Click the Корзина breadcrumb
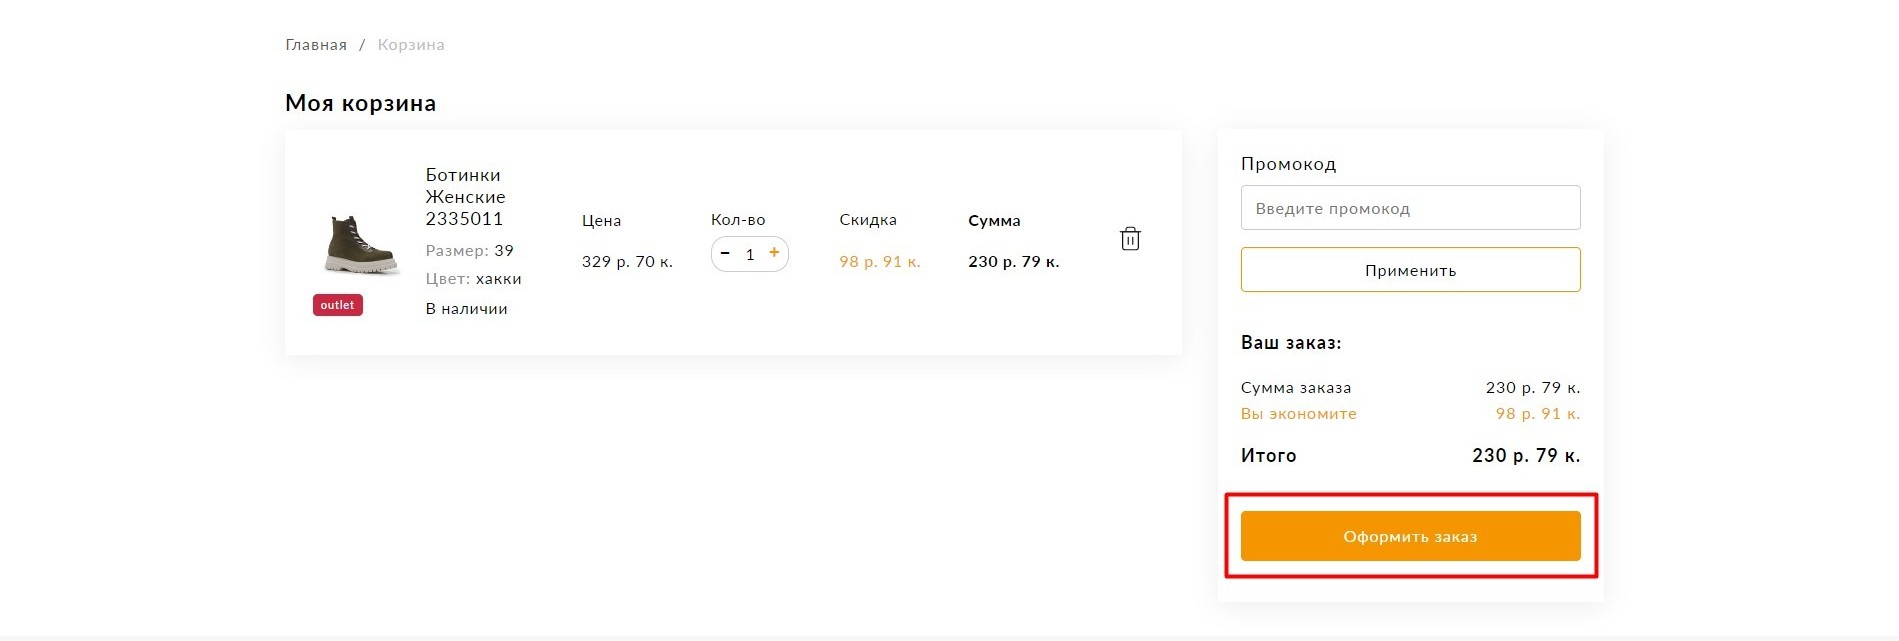Image resolution: width=1899 pixels, height=641 pixels. [411, 45]
